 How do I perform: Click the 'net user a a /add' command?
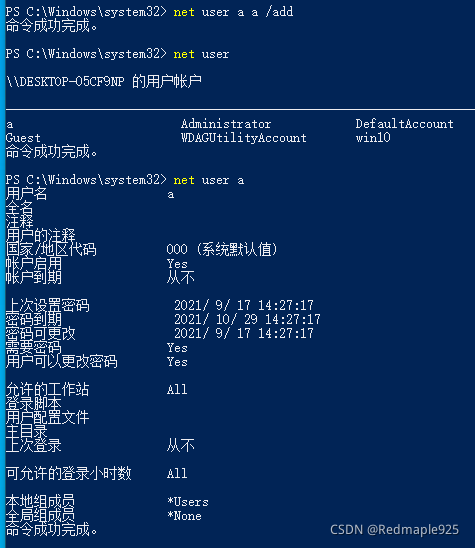tap(233, 13)
